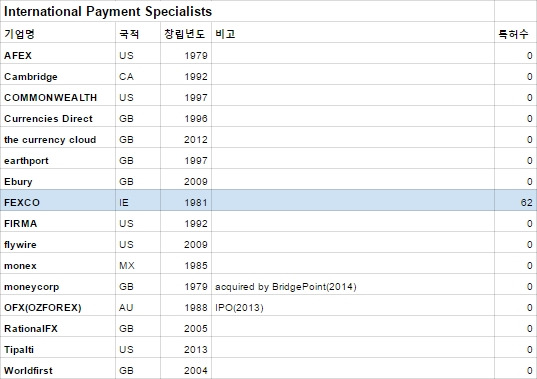Select the 비고 header cell
Image resolution: width=537 pixels, height=379 pixels.
[x=353, y=34]
